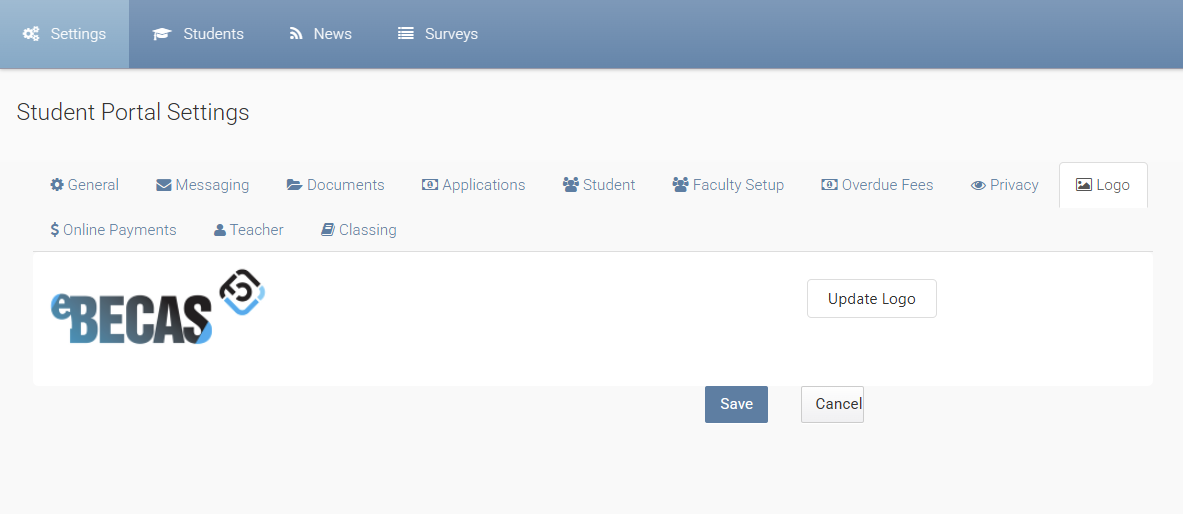Switch to the Student tab
This screenshot has width=1183, height=514.
coord(599,185)
